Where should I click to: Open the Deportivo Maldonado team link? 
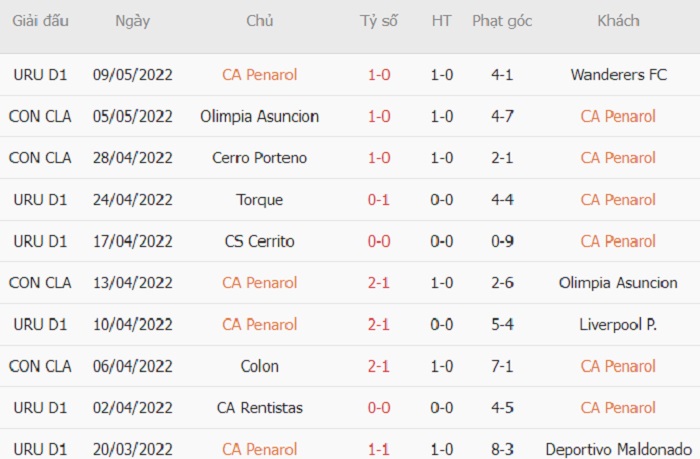[x=618, y=449]
